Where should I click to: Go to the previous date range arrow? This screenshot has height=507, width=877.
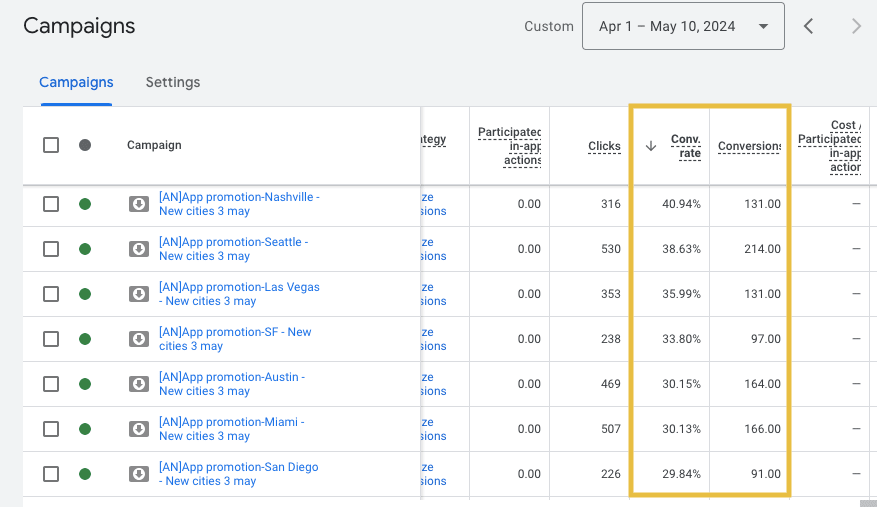[x=809, y=27]
